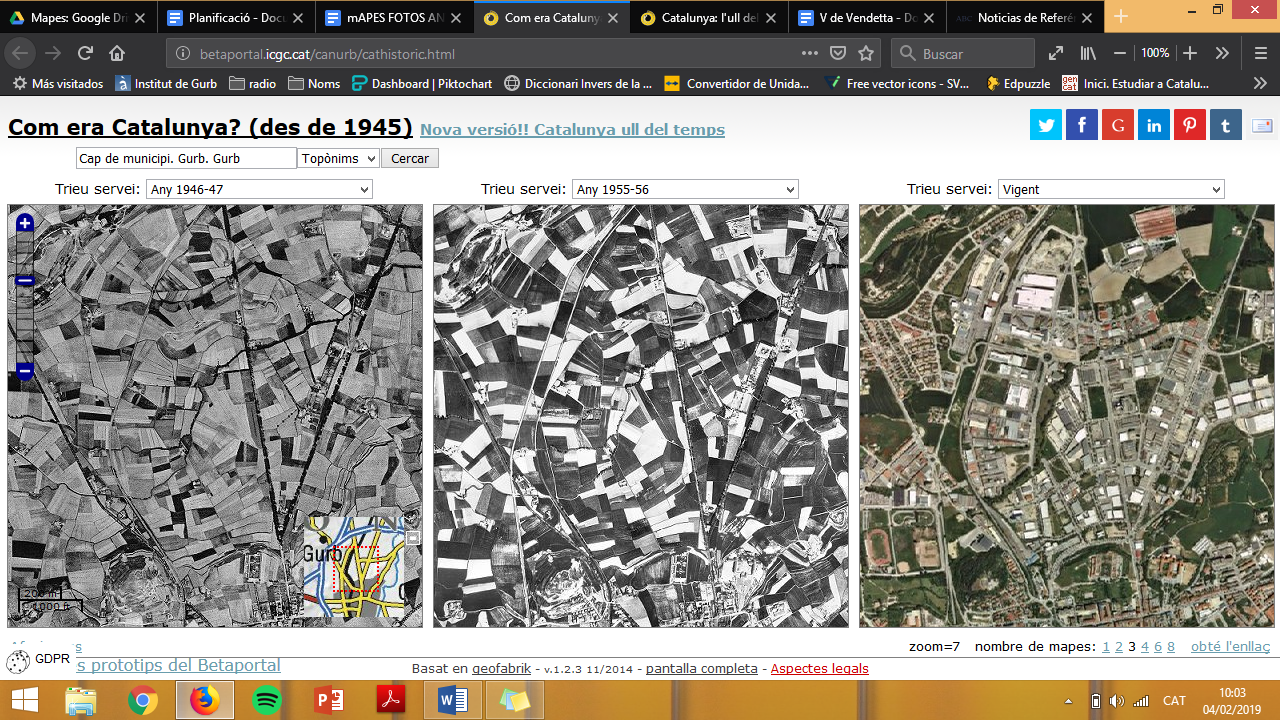The height and width of the screenshot is (720, 1280).
Task: Go back to the previous page
Action: [21, 53]
